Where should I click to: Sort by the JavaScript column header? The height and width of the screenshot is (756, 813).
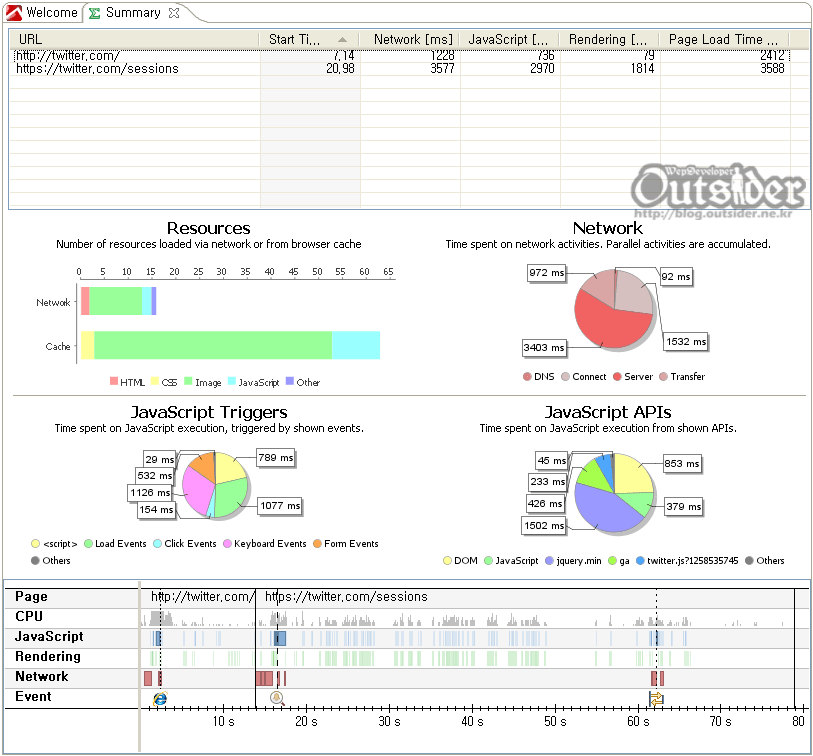(509, 39)
